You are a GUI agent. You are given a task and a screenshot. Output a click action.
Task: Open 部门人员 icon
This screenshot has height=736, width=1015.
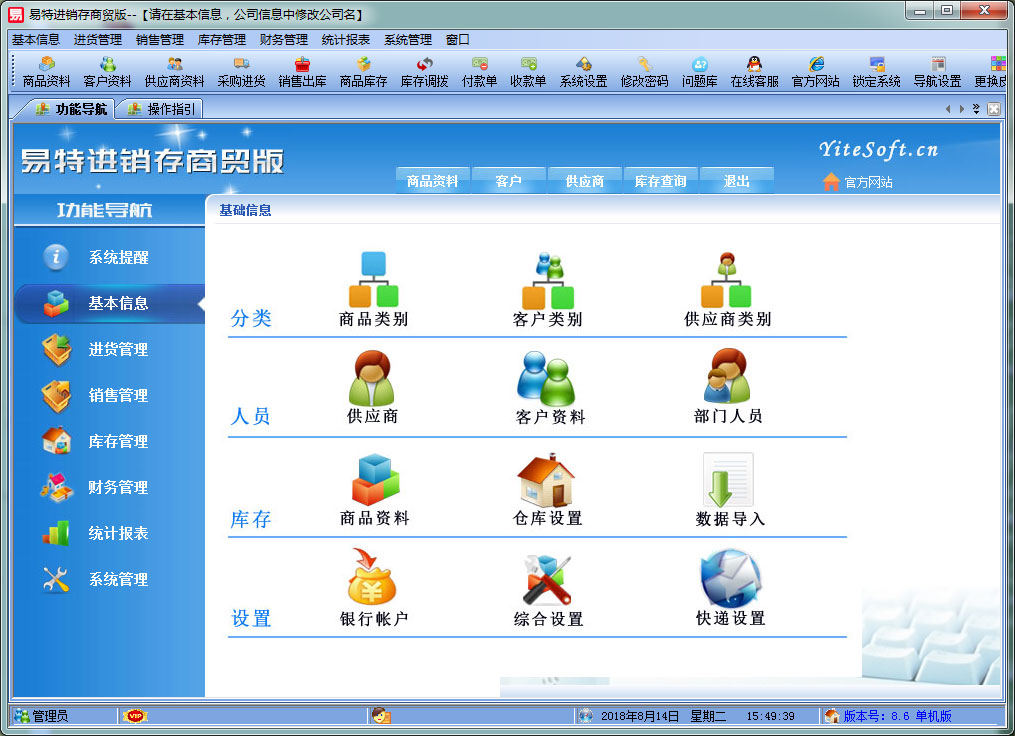(x=728, y=387)
